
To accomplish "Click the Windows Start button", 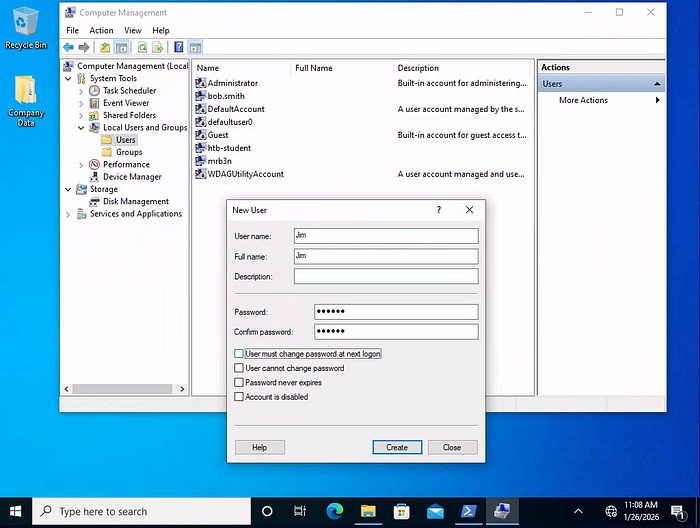I will click(16, 511).
